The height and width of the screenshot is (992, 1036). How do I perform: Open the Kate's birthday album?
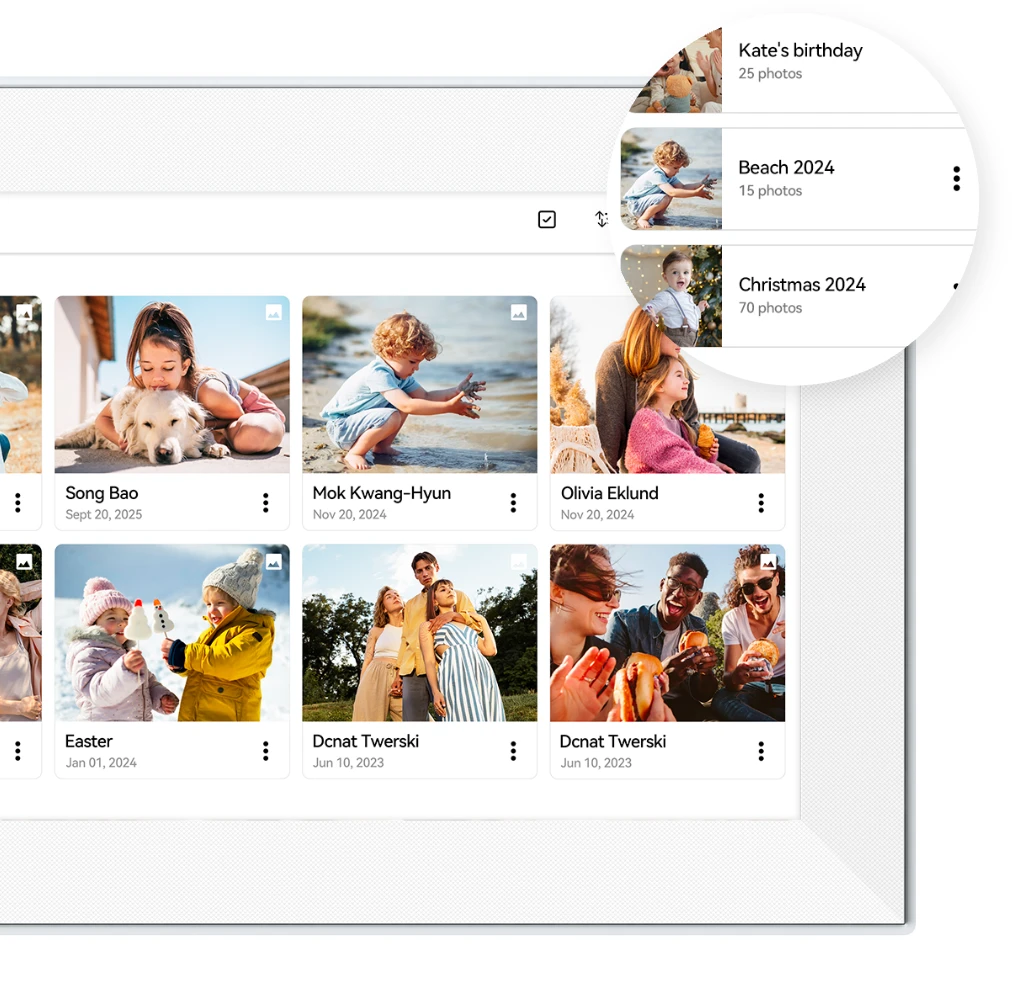pyautogui.click(x=800, y=50)
